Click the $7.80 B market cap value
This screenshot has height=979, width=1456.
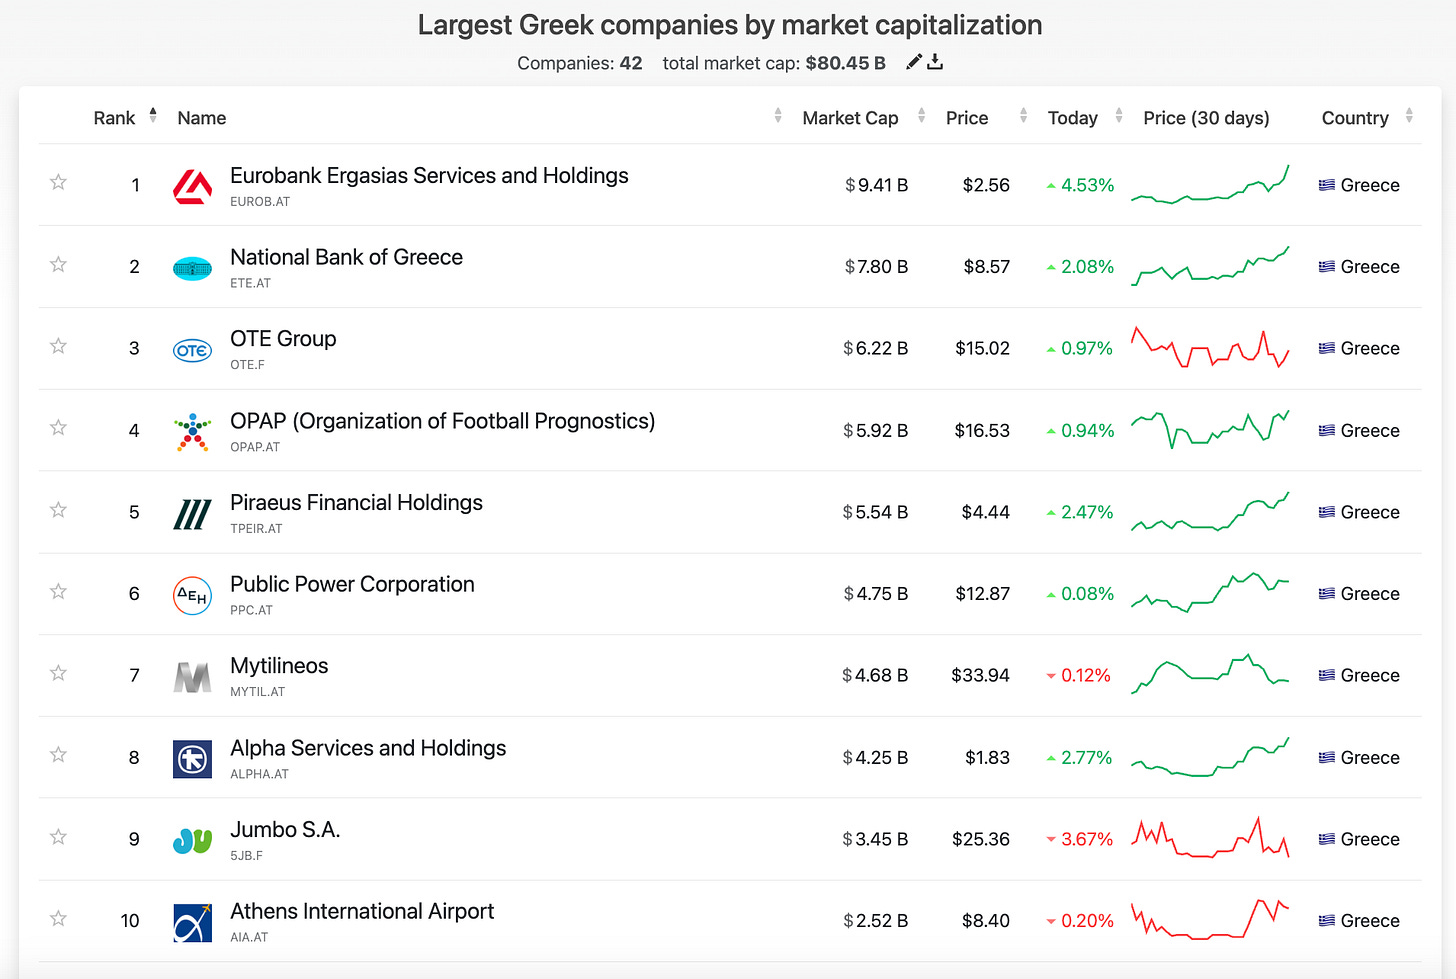876,267
